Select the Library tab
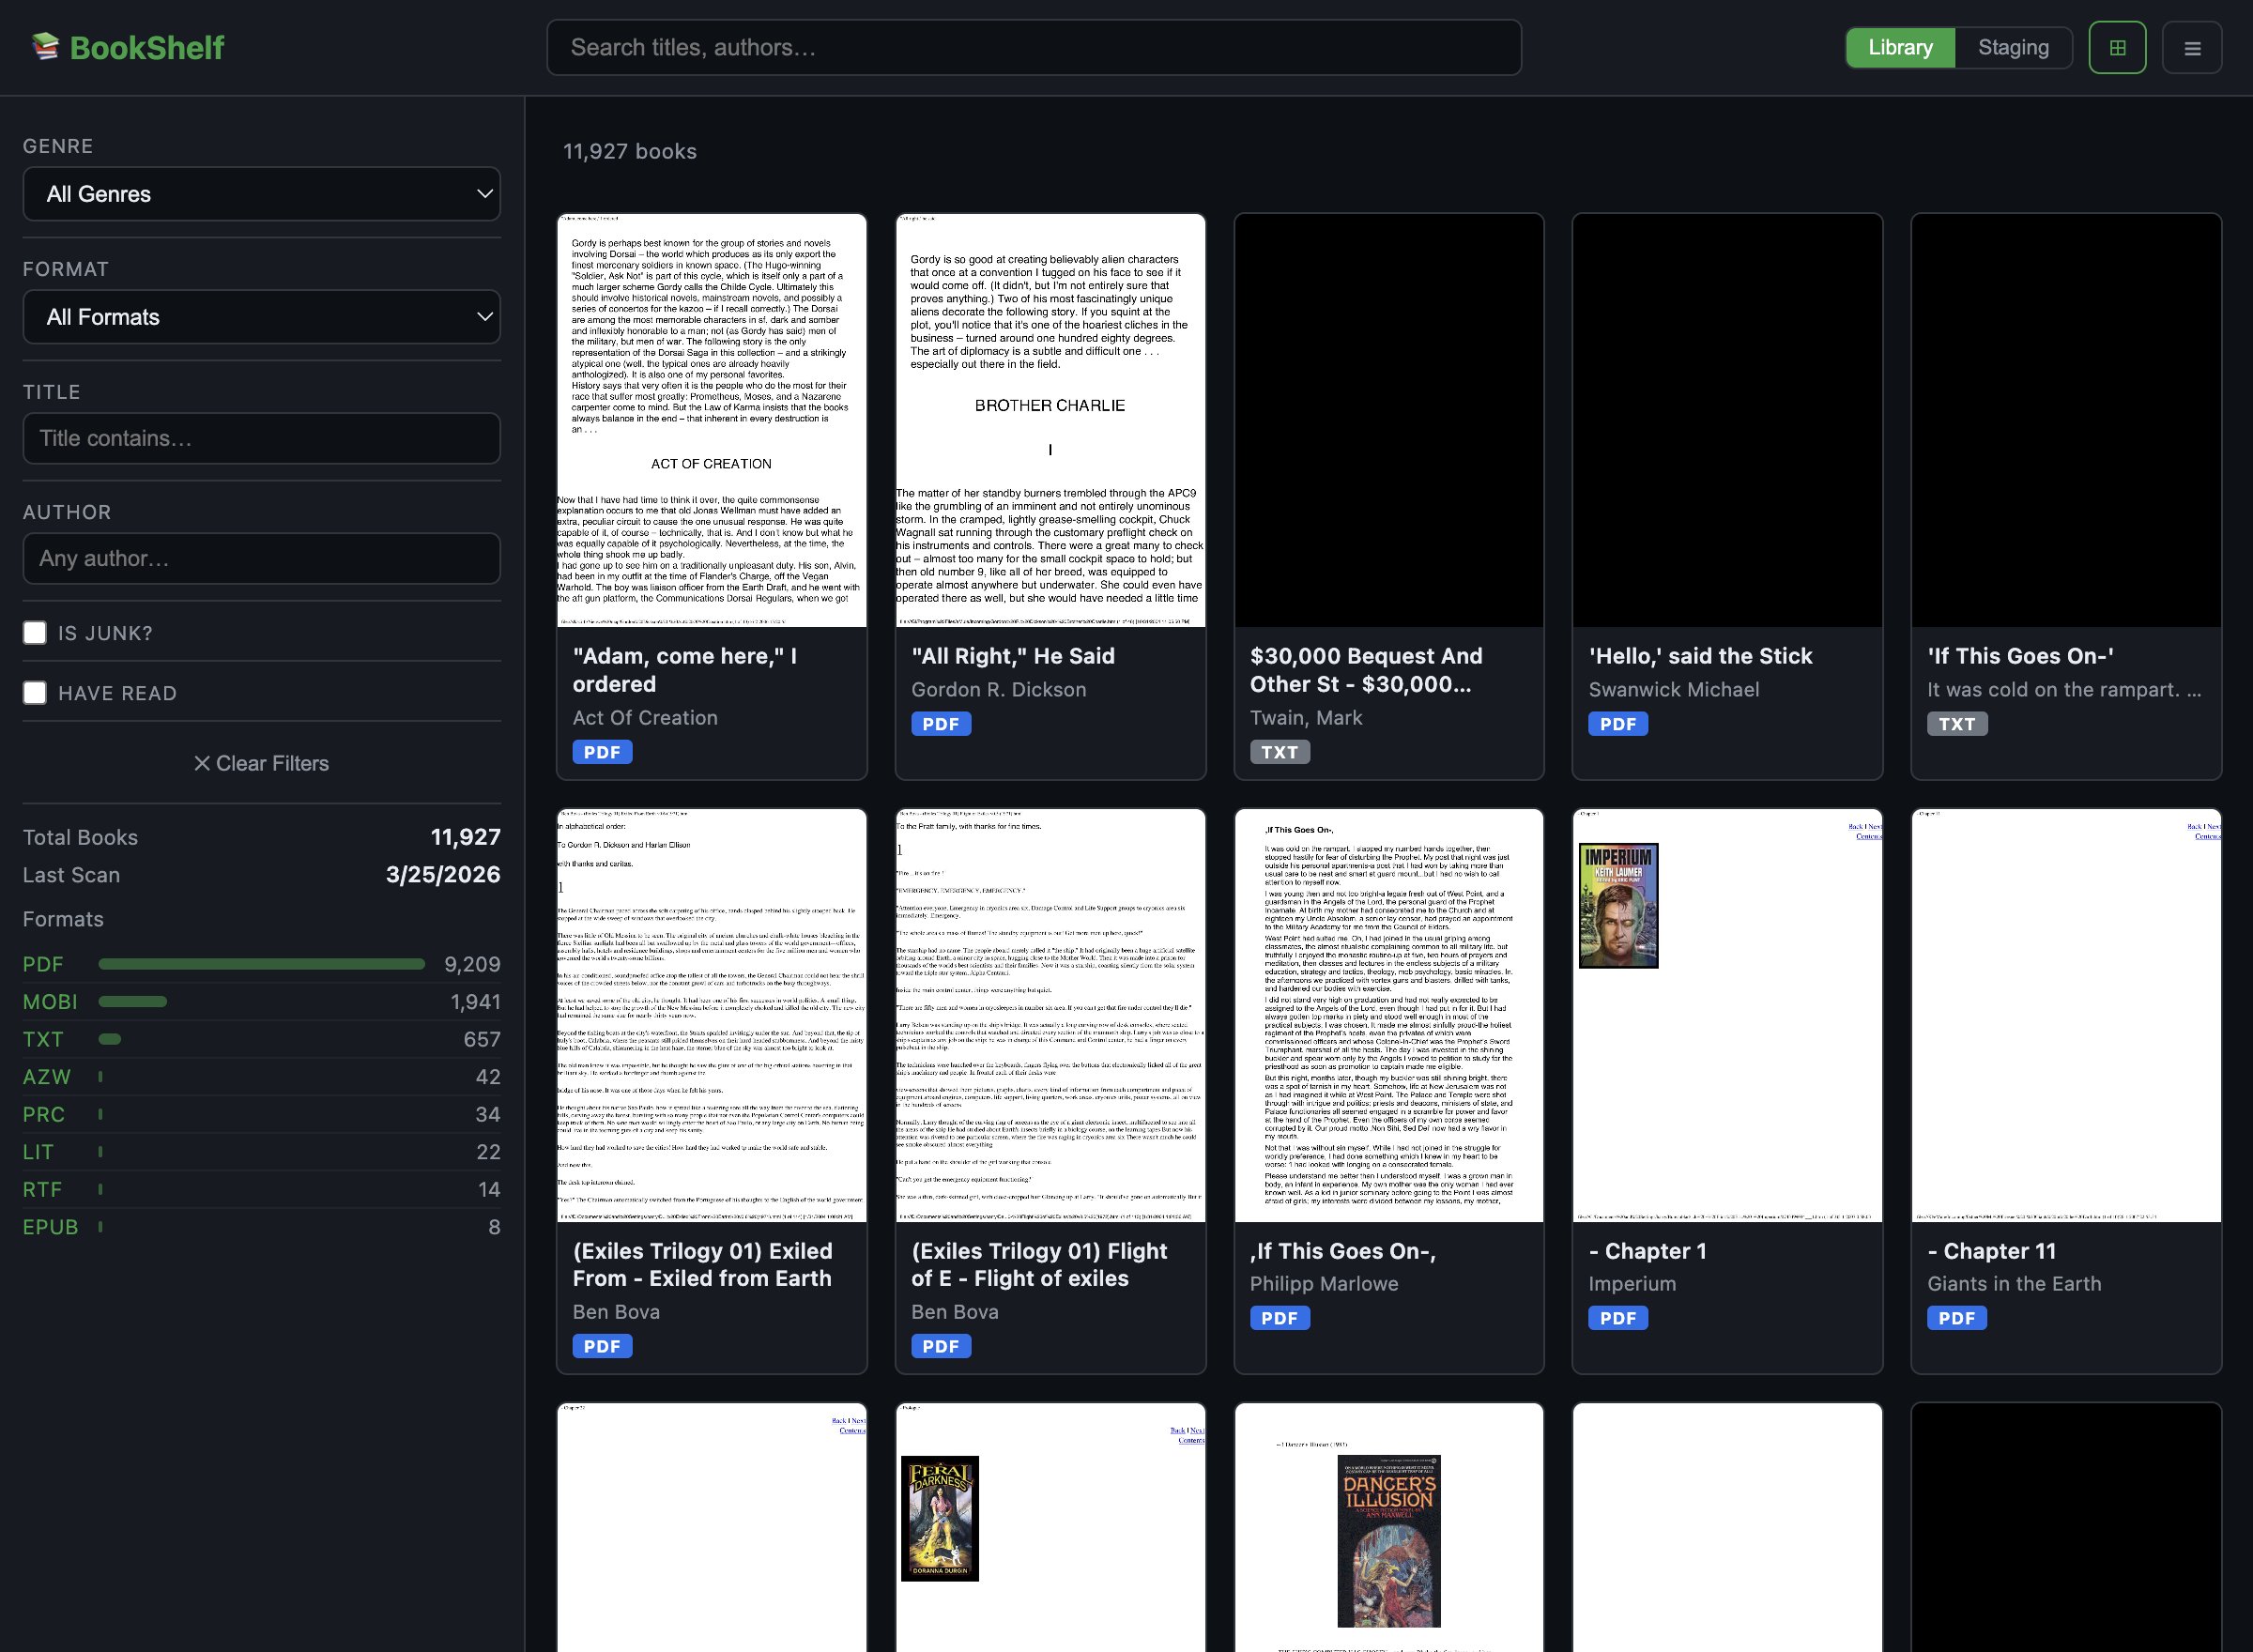 (1899, 48)
